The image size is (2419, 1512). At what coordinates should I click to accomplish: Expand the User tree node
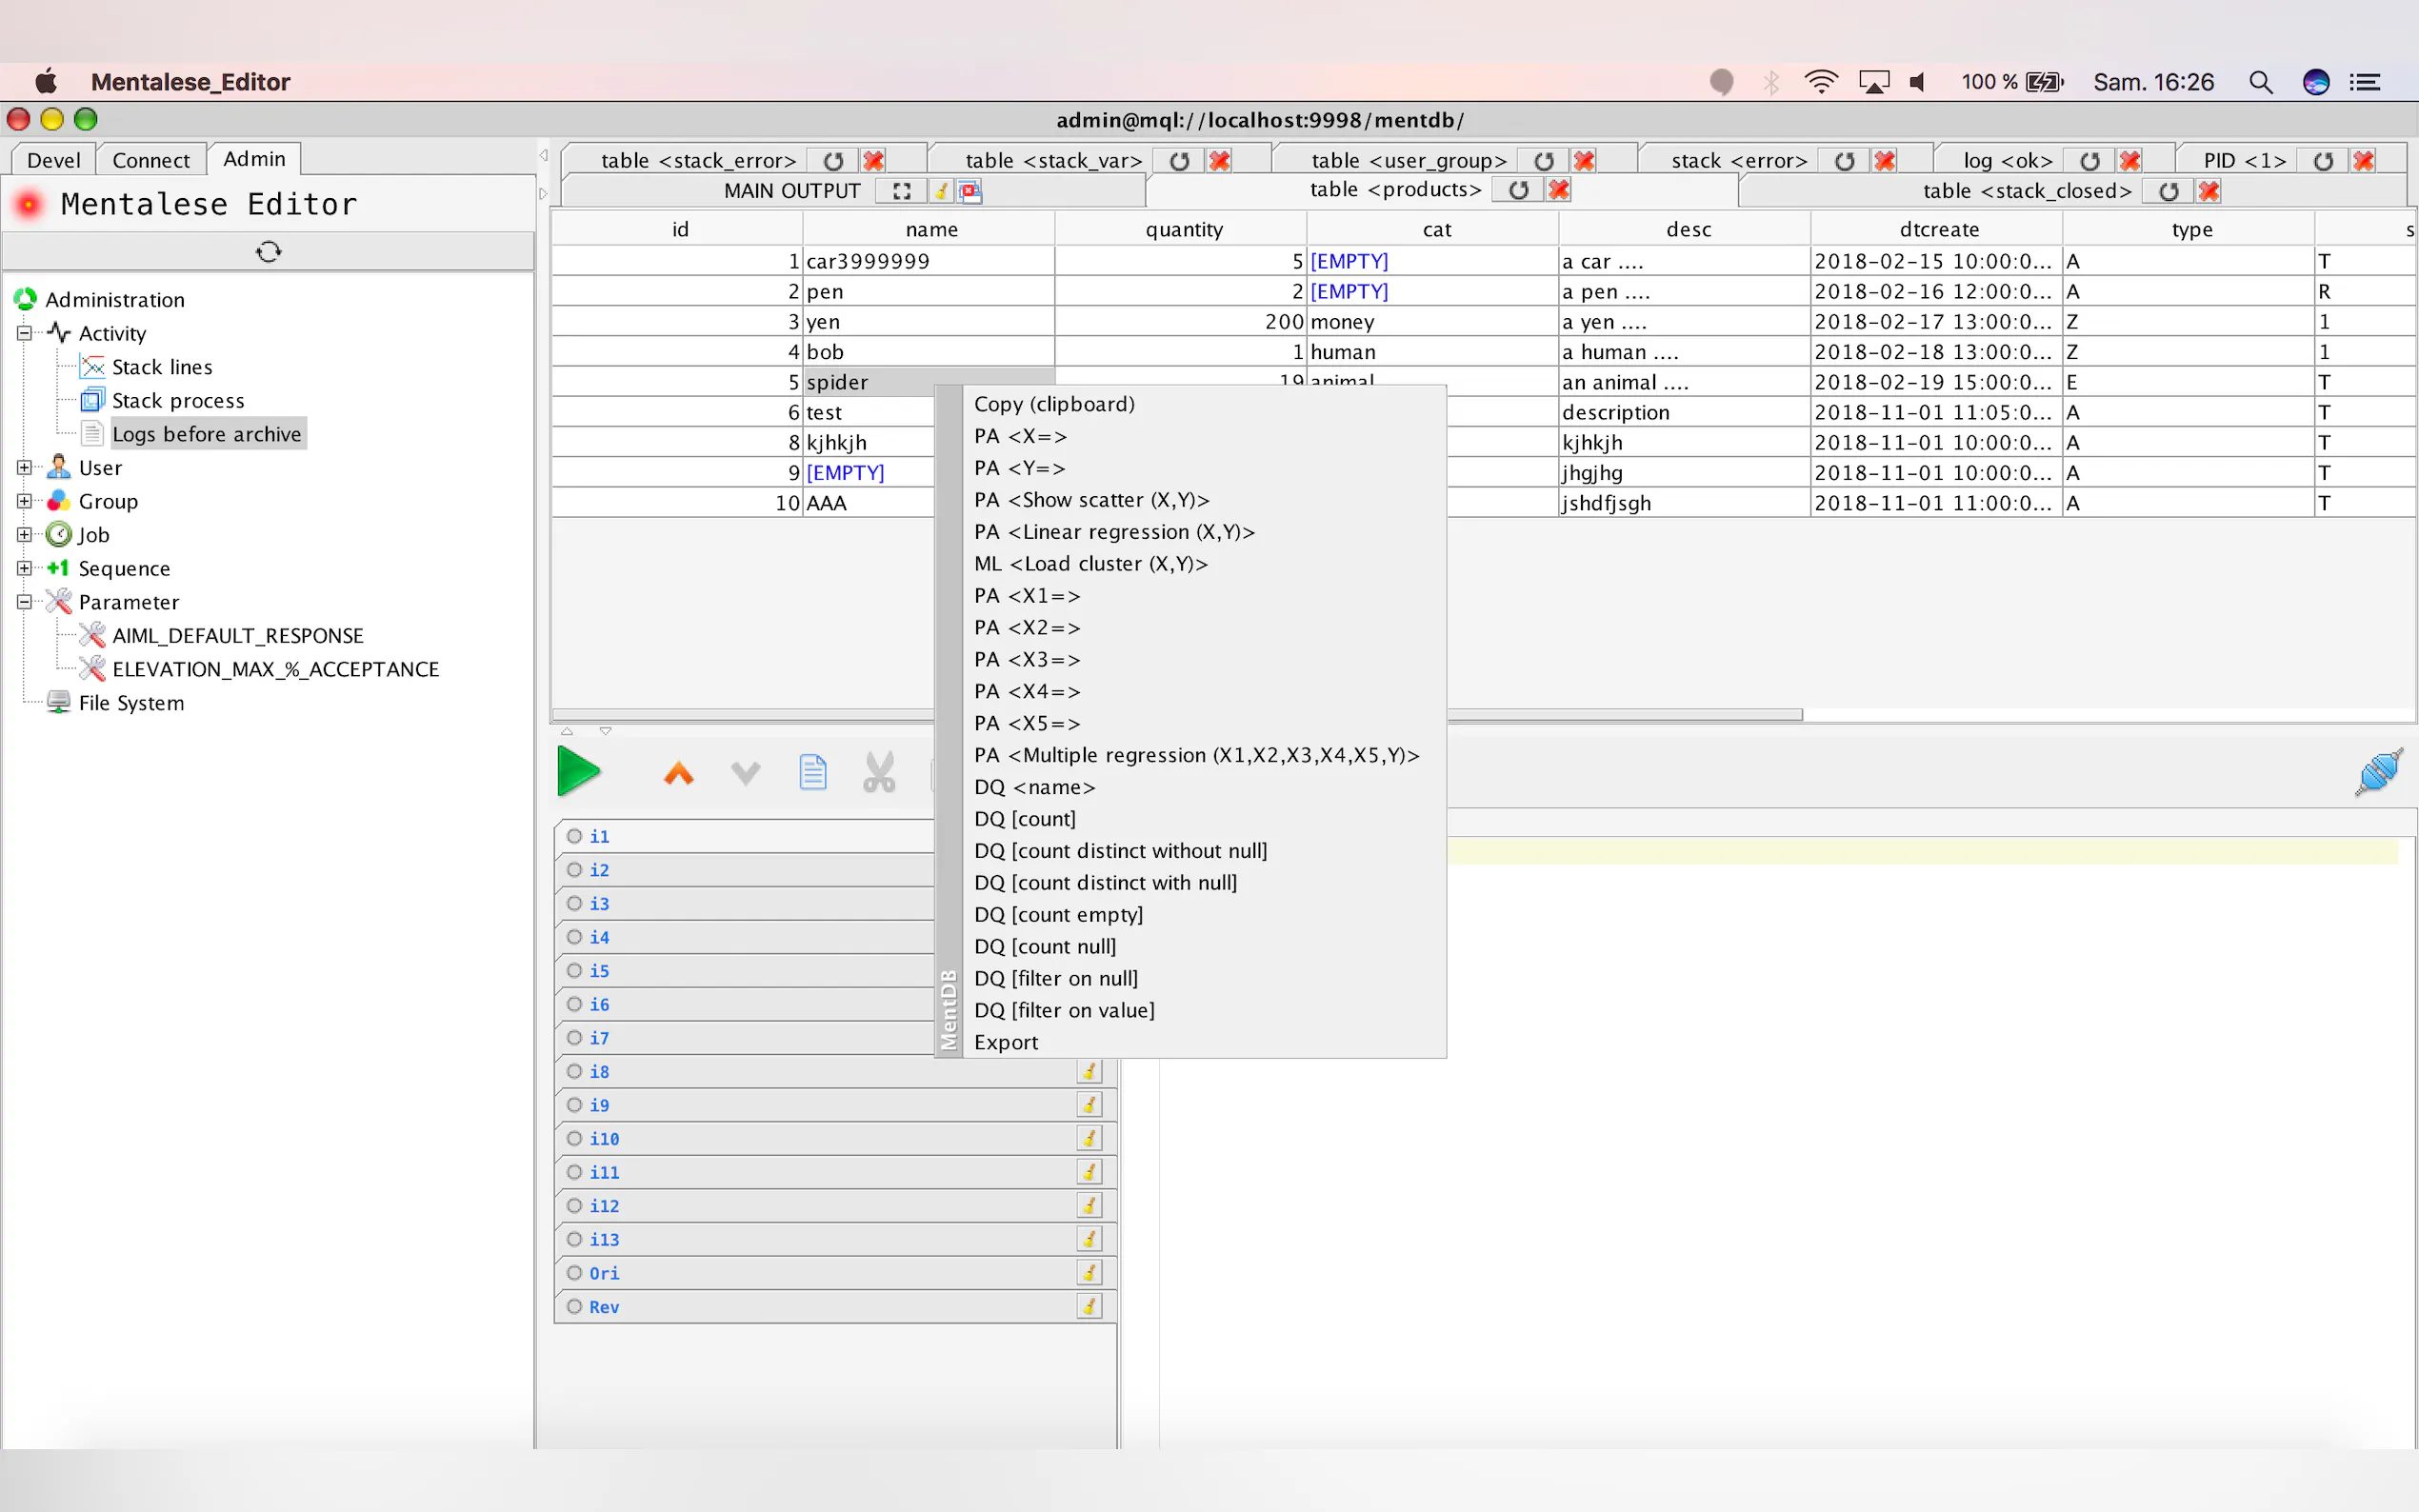point(24,467)
